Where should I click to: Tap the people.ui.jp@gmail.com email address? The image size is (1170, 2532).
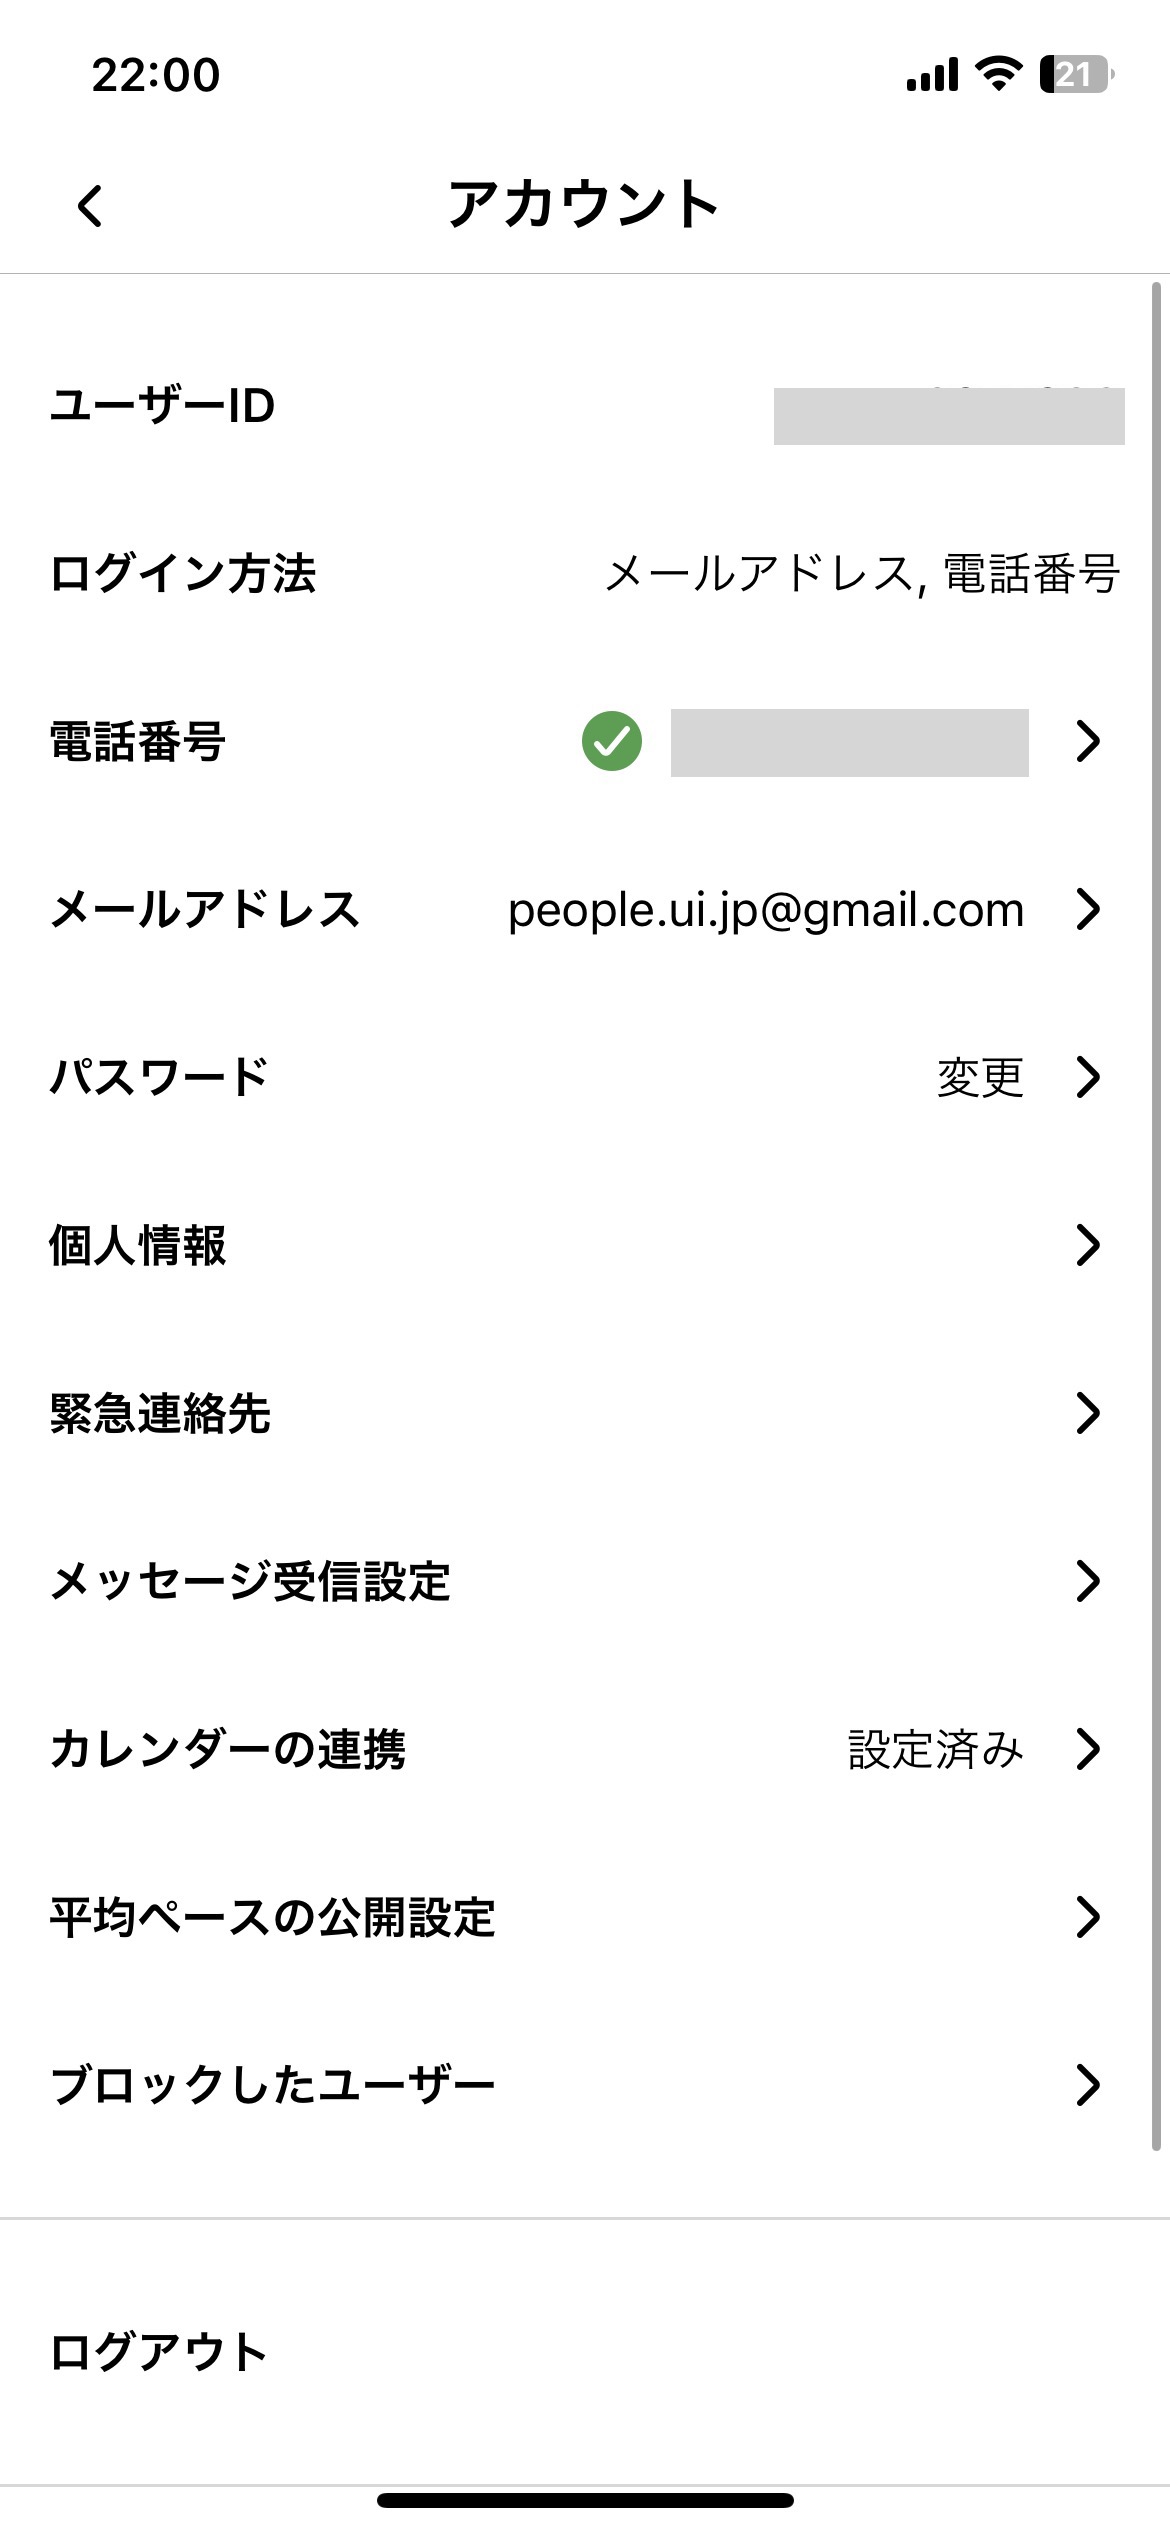[766, 910]
